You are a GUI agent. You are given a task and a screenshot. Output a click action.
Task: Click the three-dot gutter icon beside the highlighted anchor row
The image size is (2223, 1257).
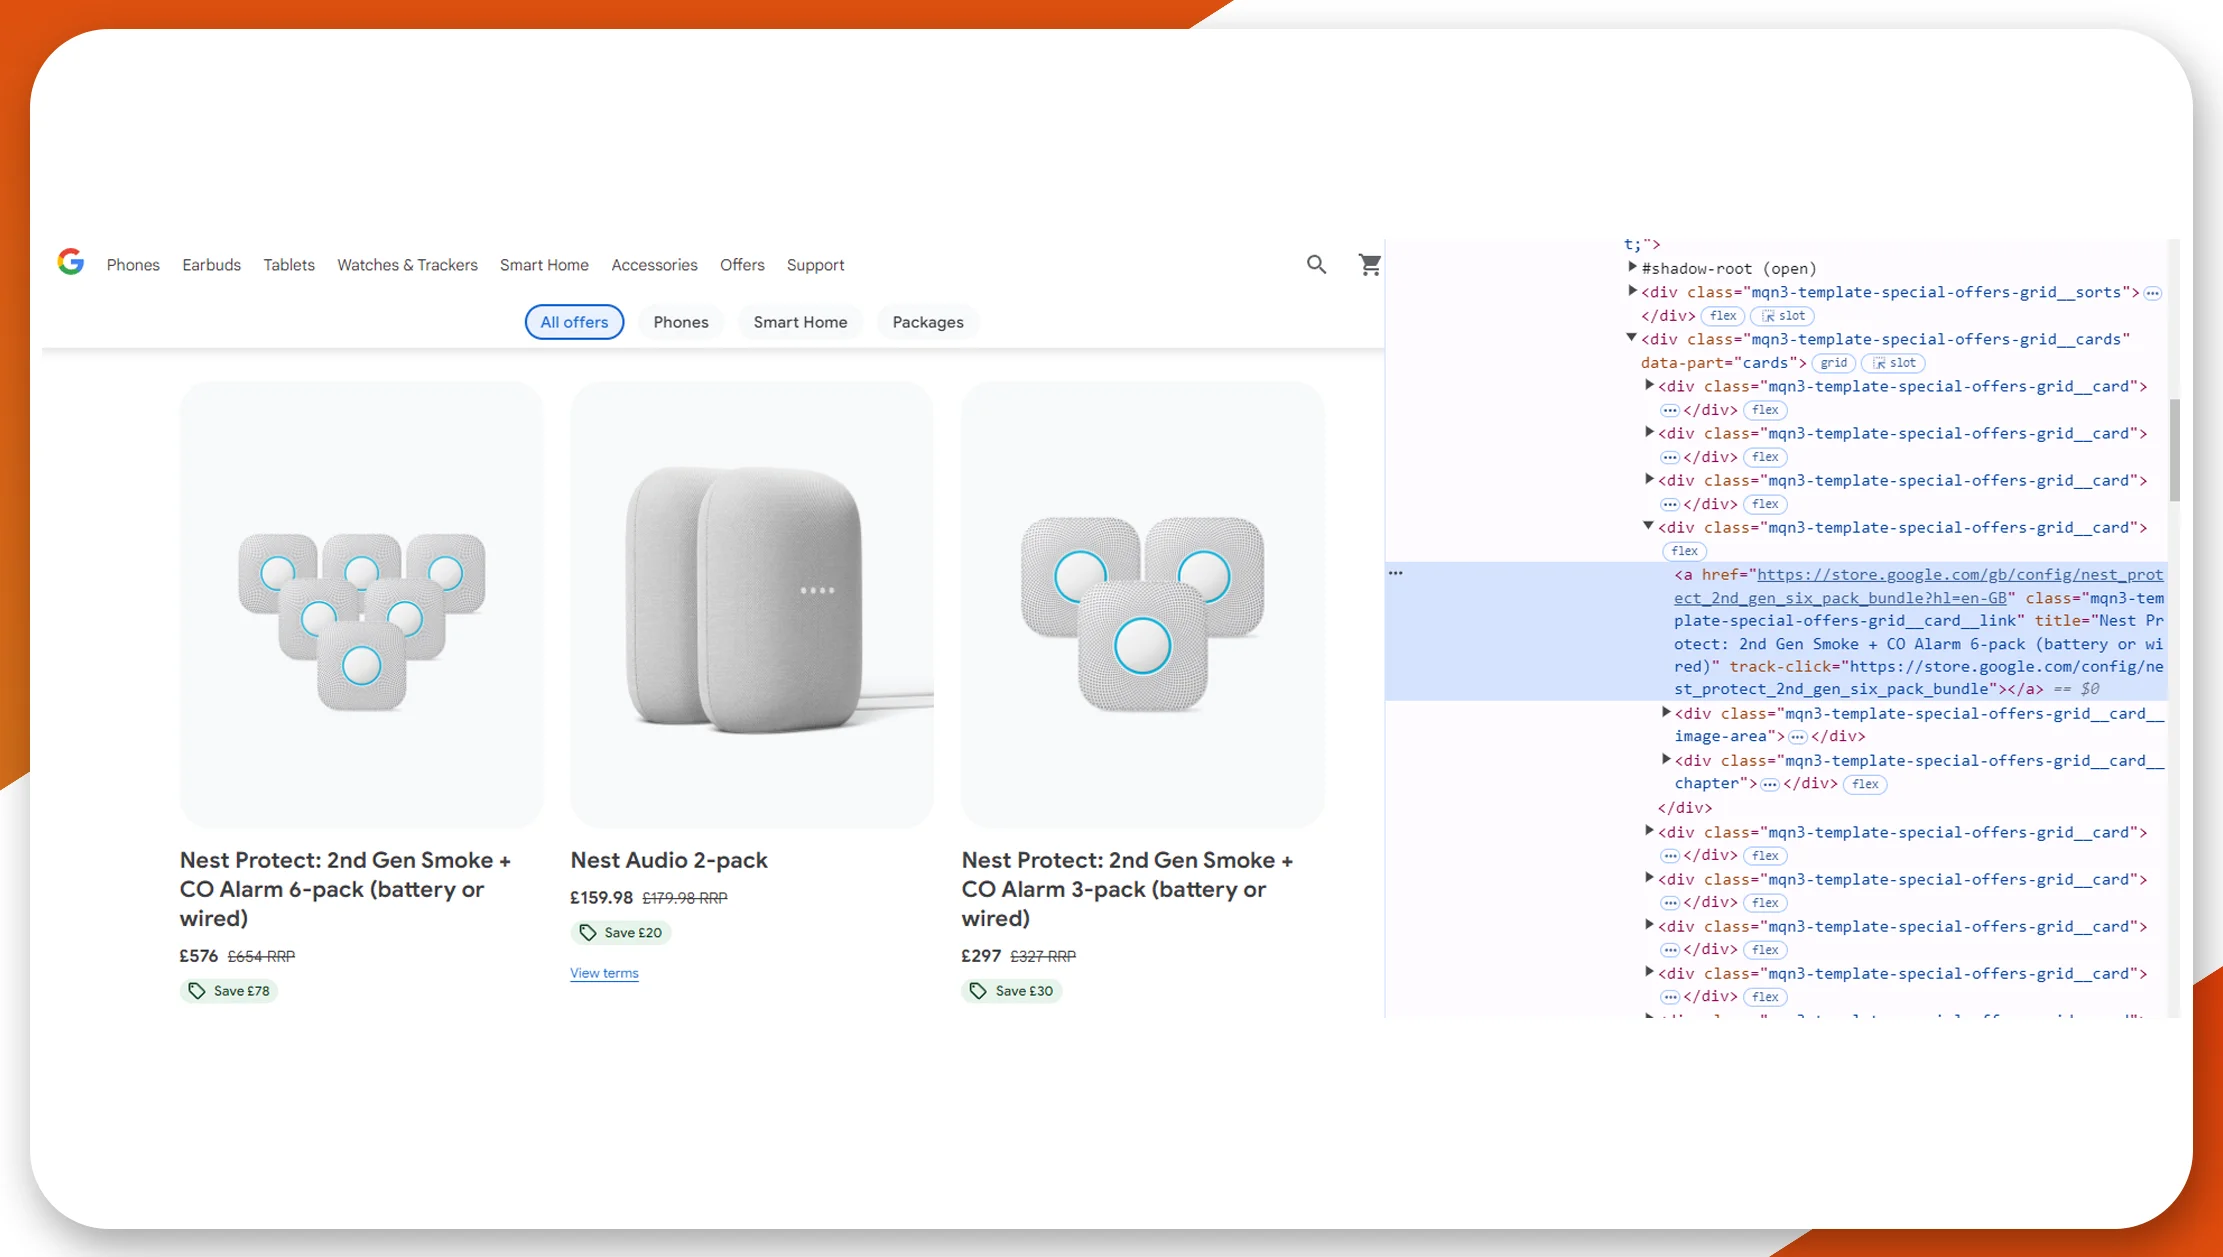(x=1395, y=573)
